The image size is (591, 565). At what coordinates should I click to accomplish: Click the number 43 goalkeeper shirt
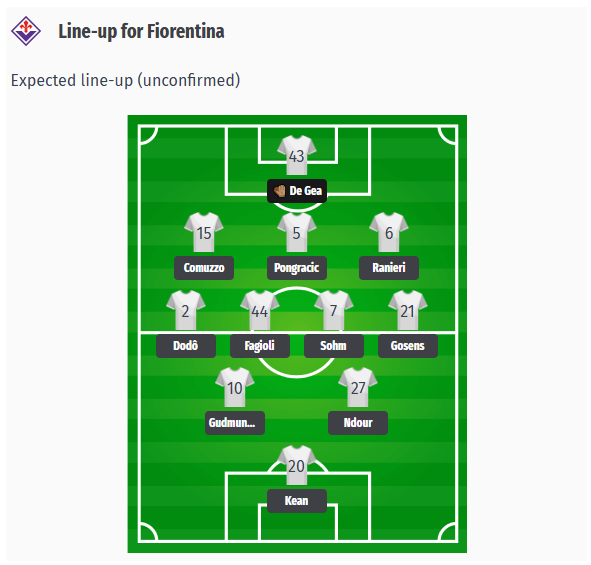click(x=297, y=155)
